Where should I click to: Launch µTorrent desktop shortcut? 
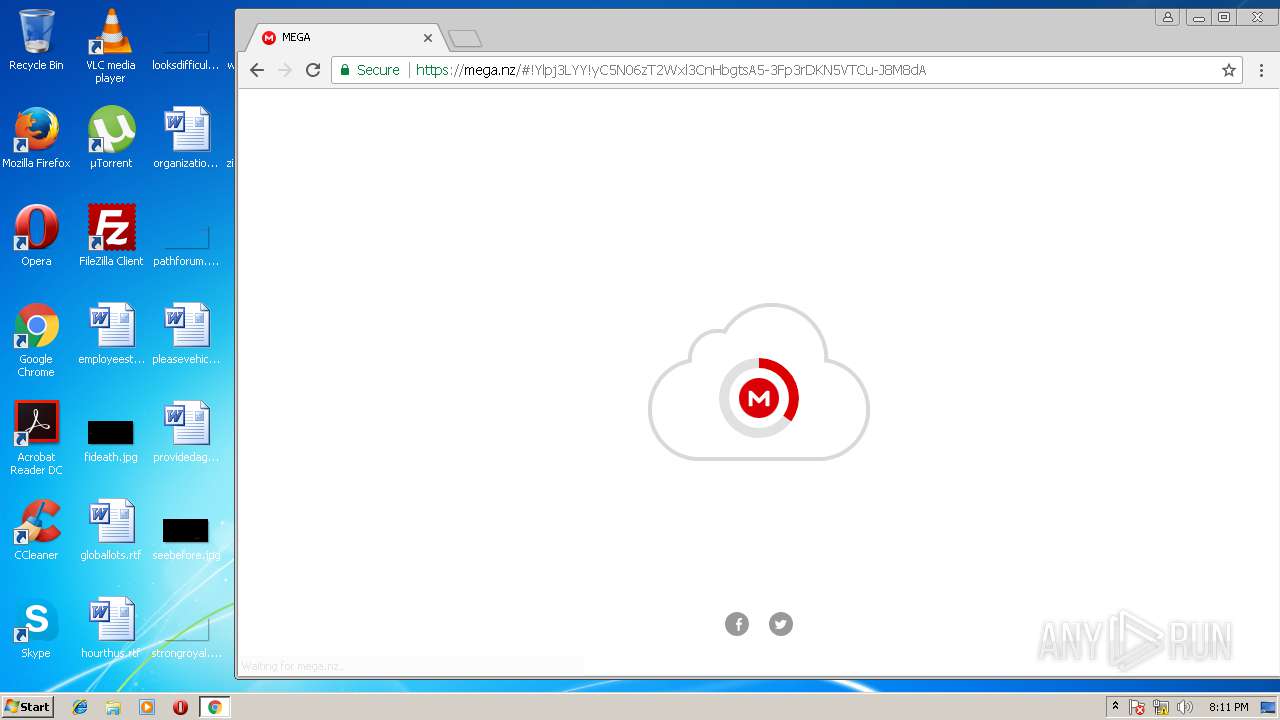pyautogui.click(x=110, y=138)
